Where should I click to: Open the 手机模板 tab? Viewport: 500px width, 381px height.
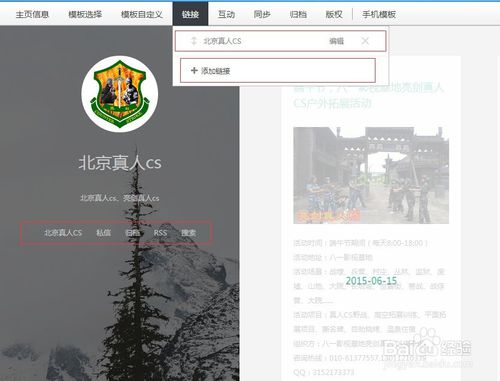tap(379, 14)
